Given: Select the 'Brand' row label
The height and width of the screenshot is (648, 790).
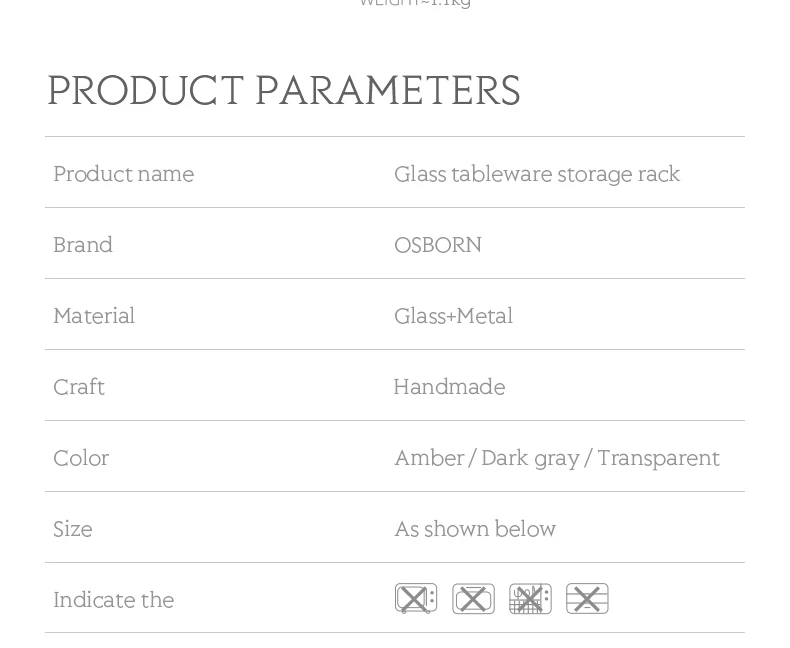Looking at the screenshot, I should click(x=83, y=245).
